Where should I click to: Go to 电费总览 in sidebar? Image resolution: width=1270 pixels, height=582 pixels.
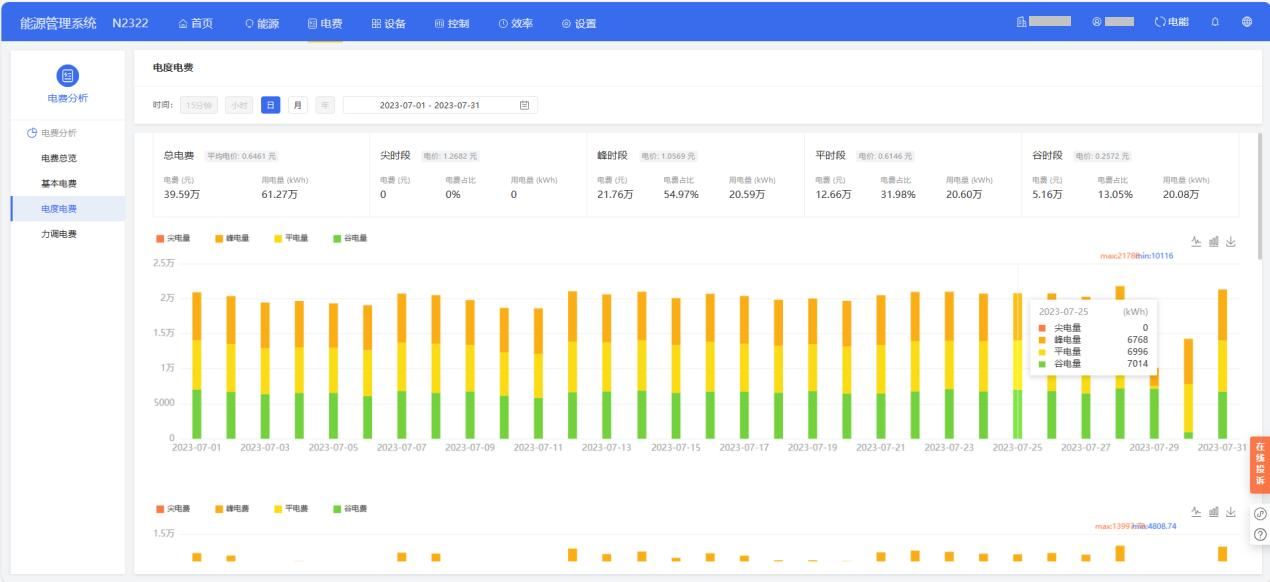[x=58, y=158]
